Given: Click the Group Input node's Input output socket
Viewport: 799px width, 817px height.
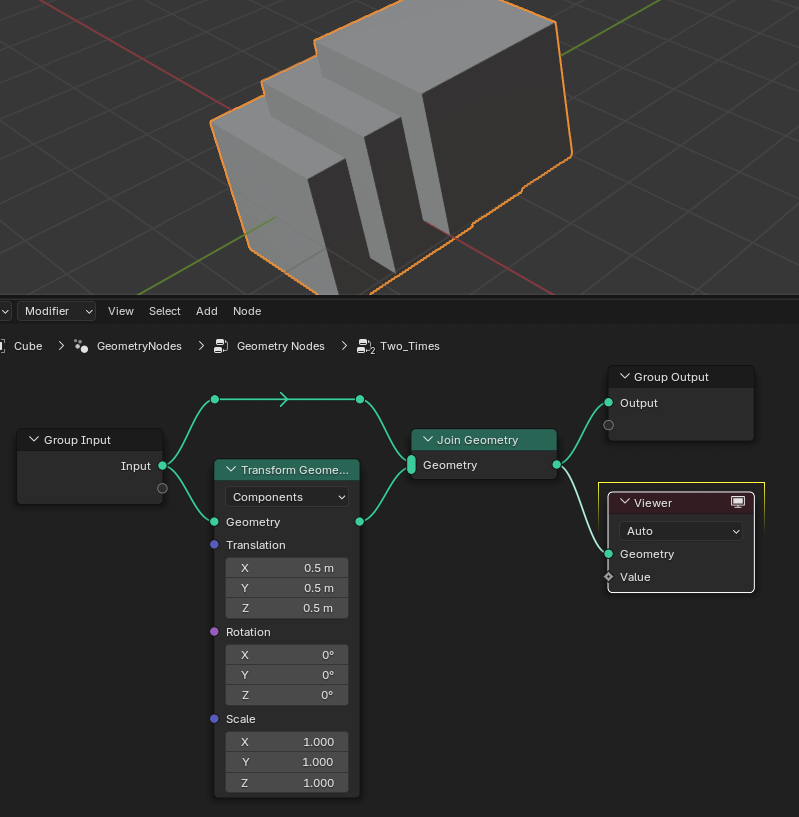Looking at the screenshot, I should coord(163,465).
